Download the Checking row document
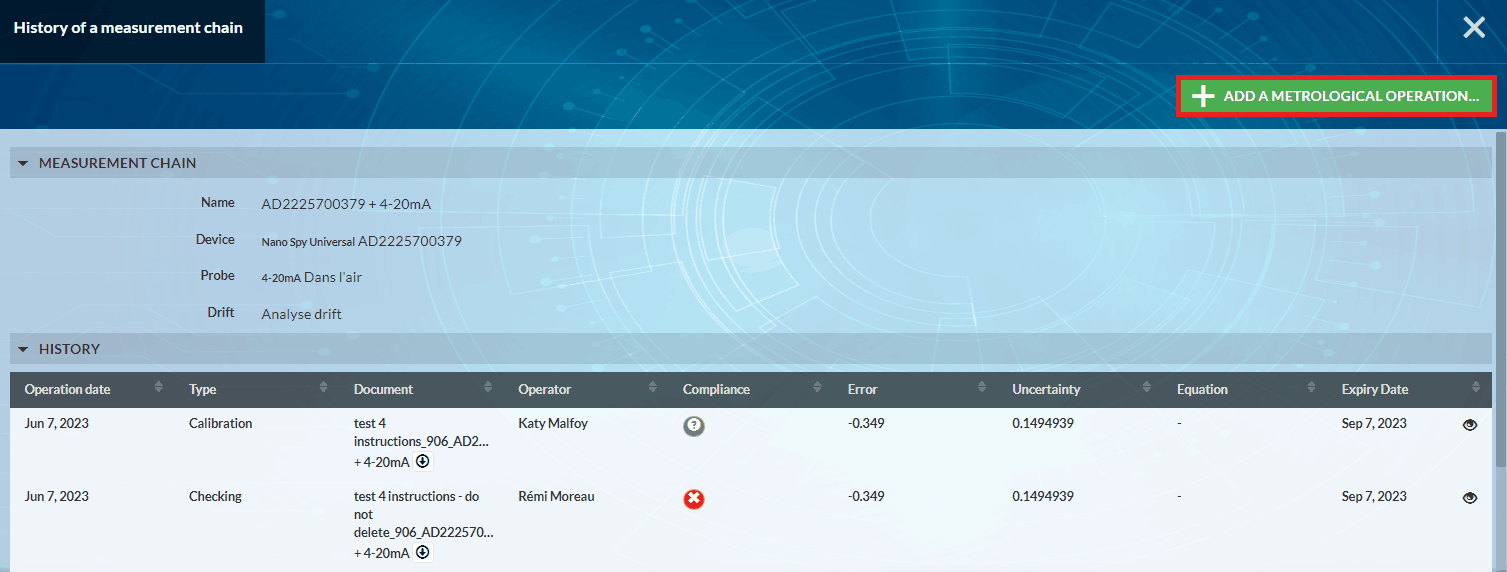The height and width of the screenshot is (572, 1507). pyautogui.click(x=423, y=552)
